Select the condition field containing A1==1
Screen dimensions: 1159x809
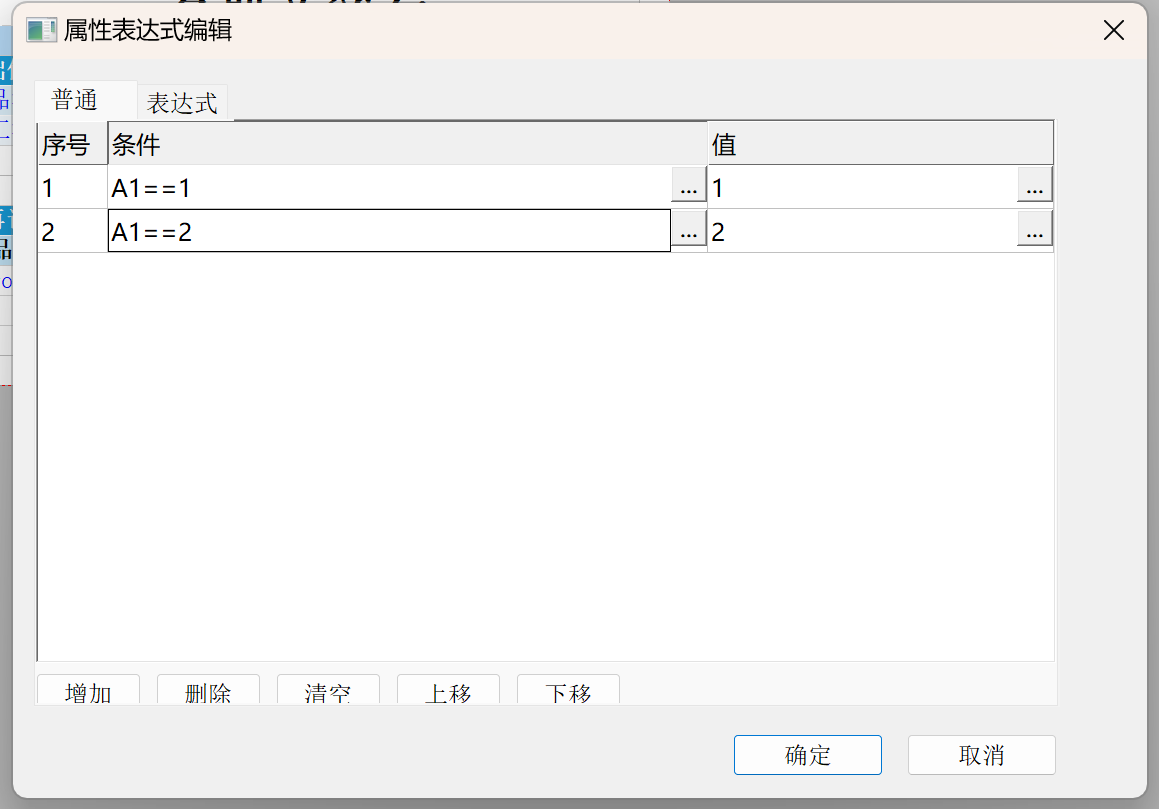click(x=388, y=187)
